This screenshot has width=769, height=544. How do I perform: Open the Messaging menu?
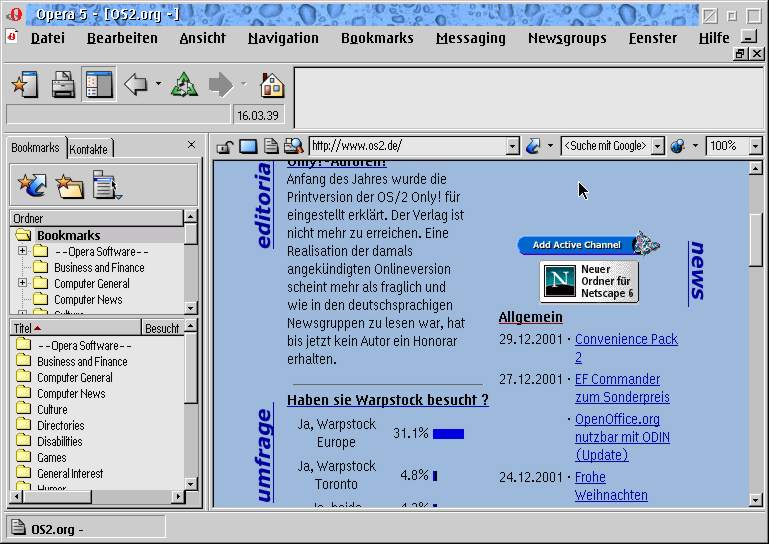[x=470, y=38]
